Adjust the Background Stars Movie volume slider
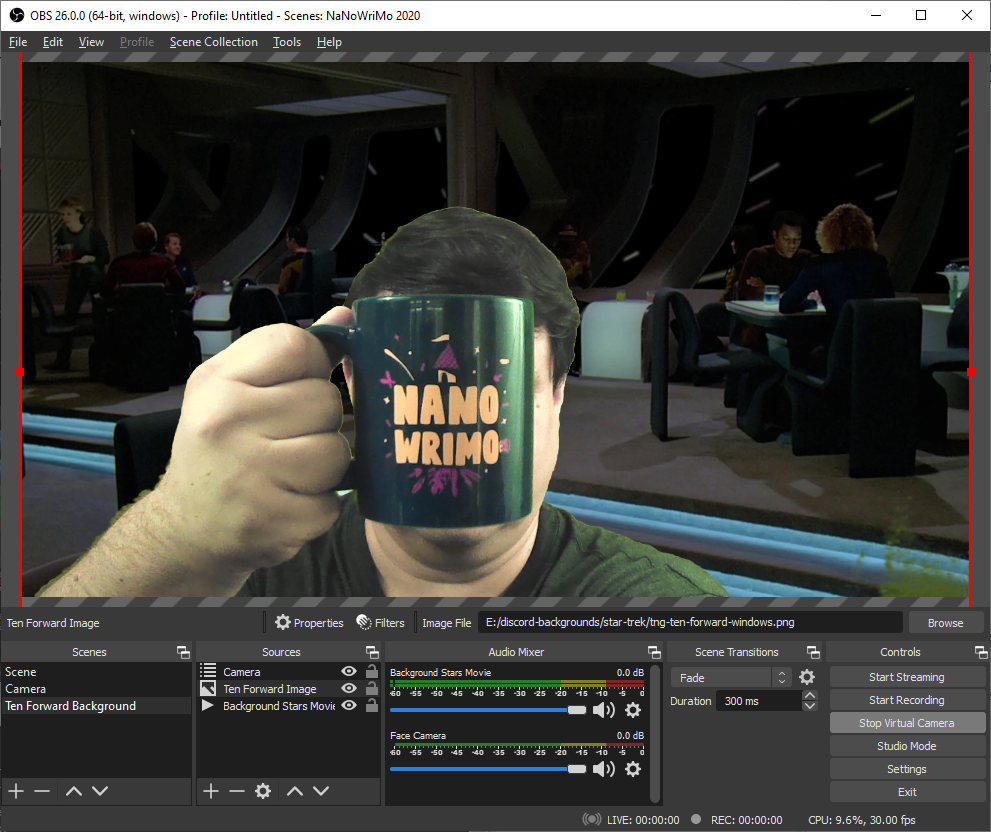The width and height of the screenshot is (991, 832). point(488,710)
